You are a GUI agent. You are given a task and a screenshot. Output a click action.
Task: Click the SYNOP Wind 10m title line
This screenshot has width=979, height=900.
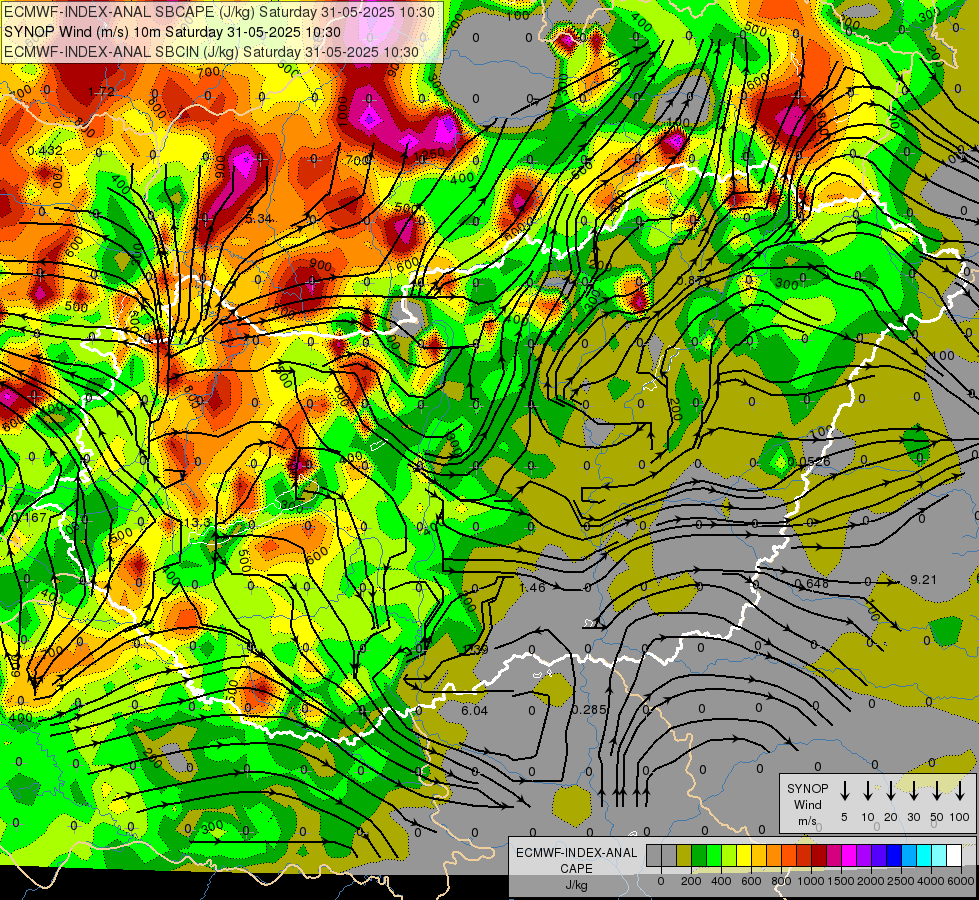[x=172, y=32]
